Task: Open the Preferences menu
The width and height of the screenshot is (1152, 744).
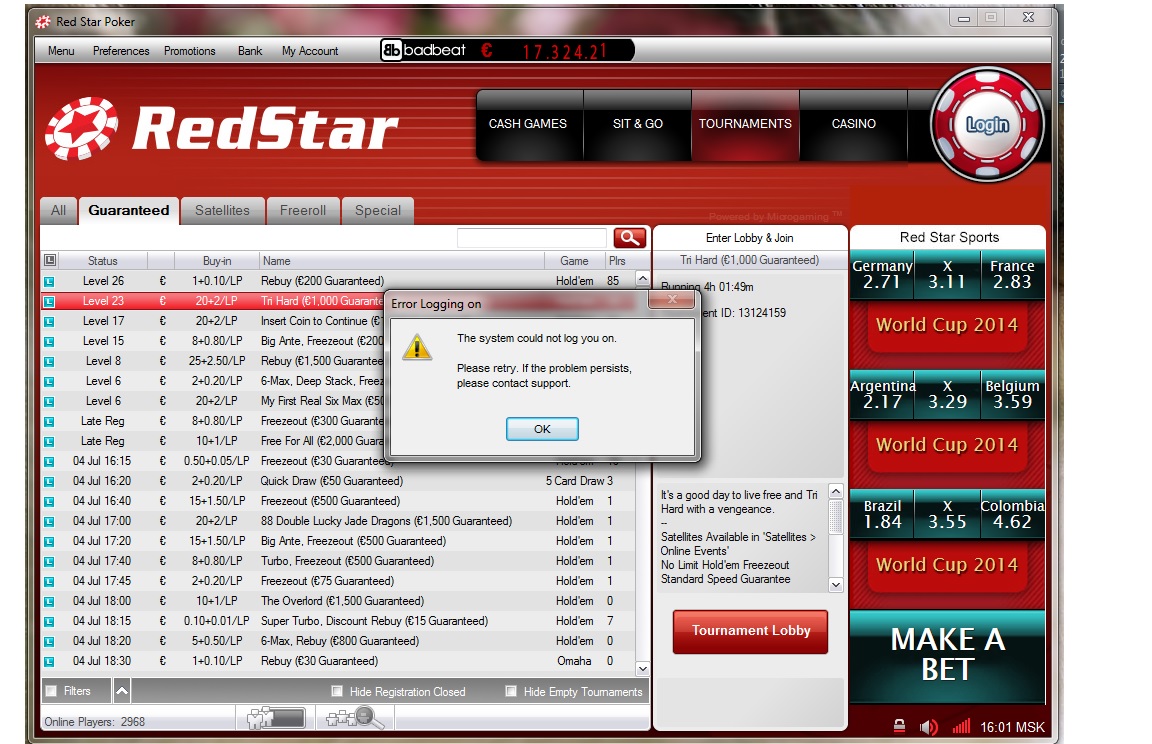Action: coord(121,51)
